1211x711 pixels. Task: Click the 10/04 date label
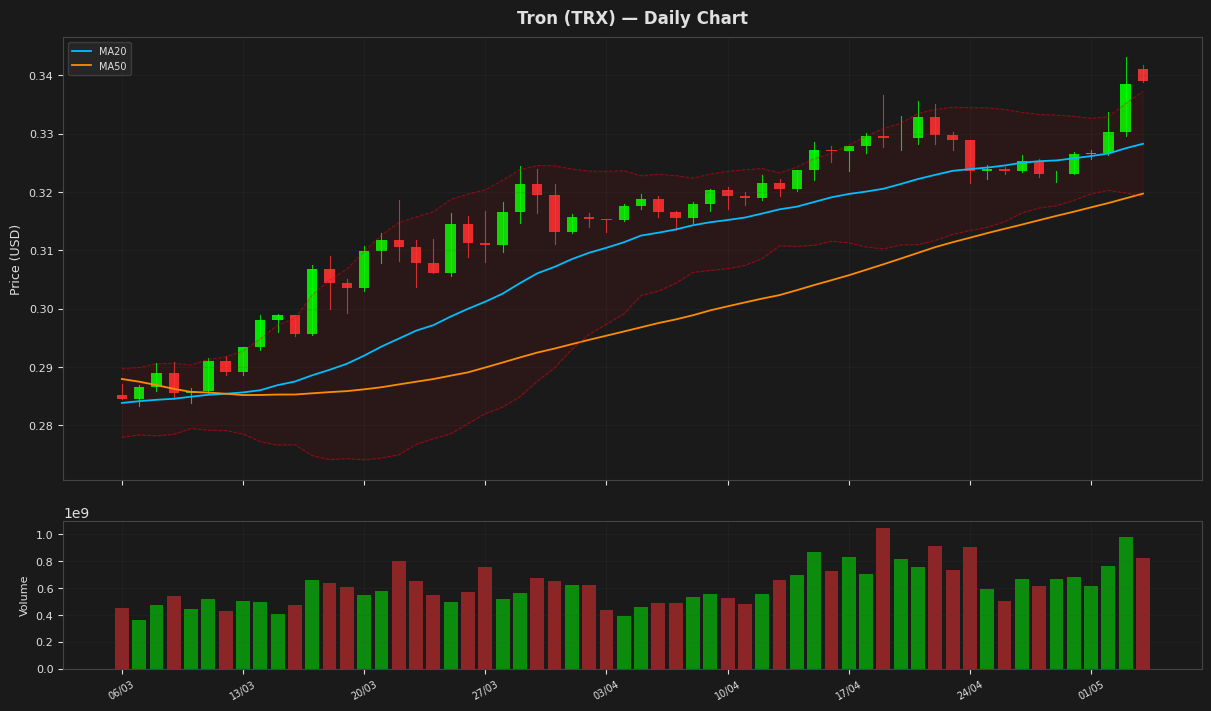pyautogui.click(x=726, y=690)
